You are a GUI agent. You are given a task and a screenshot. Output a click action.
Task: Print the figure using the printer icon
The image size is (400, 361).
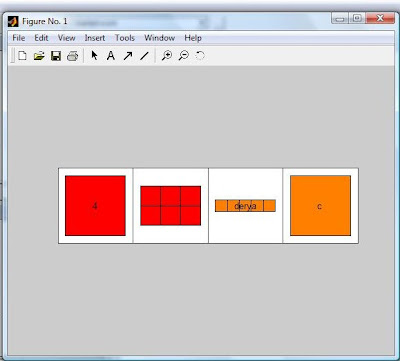72,56
